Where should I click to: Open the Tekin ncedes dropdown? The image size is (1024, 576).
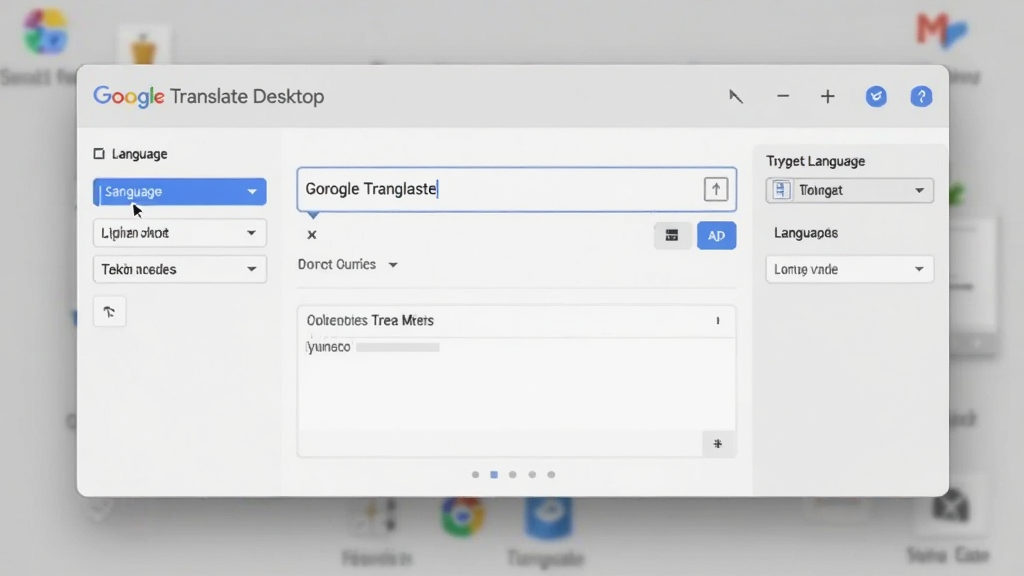click(x=180, y=269)
